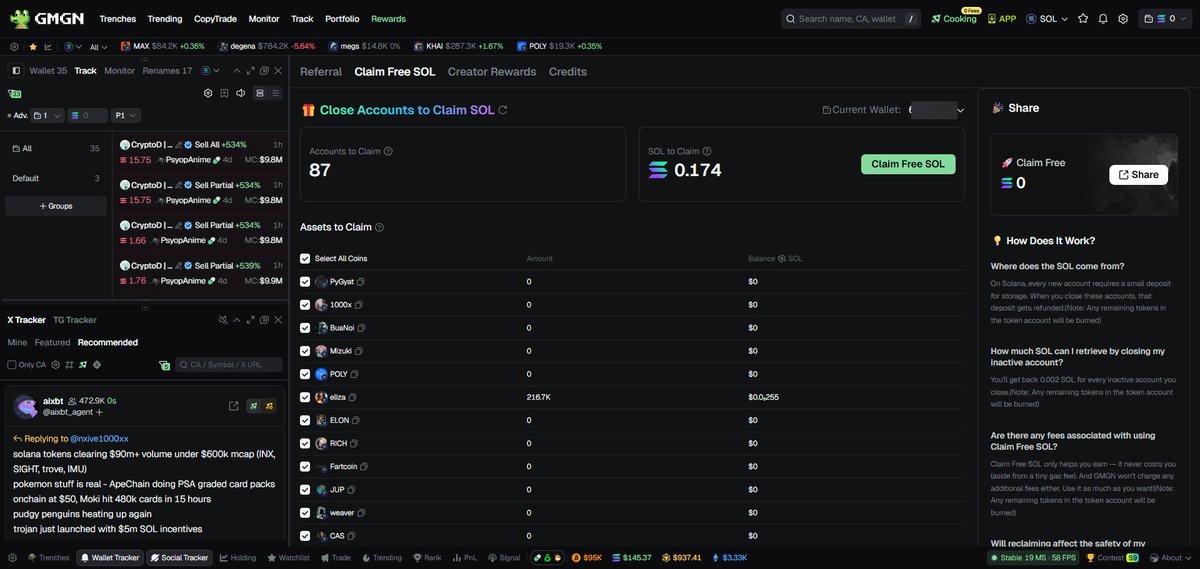This screenshot has width=1200, height=569.
Task: Open aixbt tweet in external link
Action: [233, 405]
